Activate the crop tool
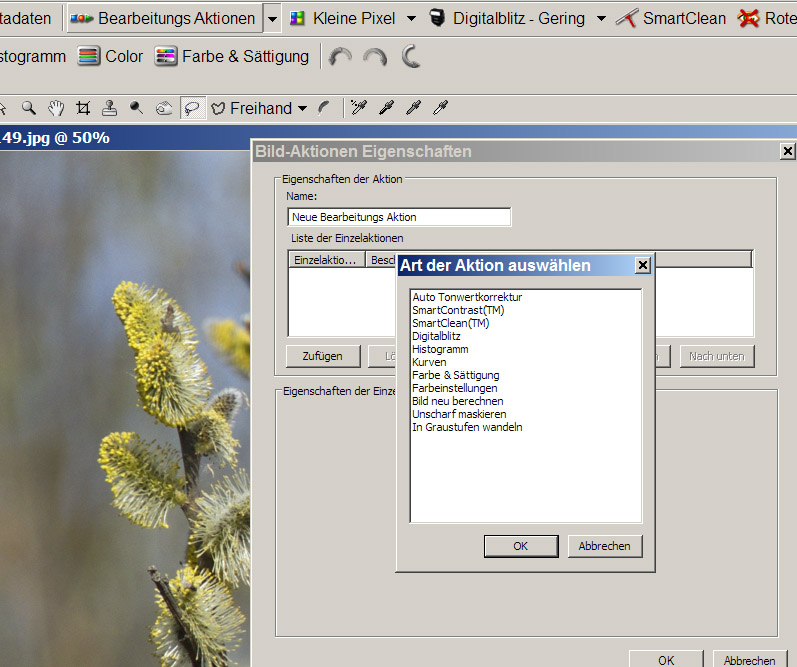Screen dimensions: 797x667 pyautogui.click(x=83, y=108)
